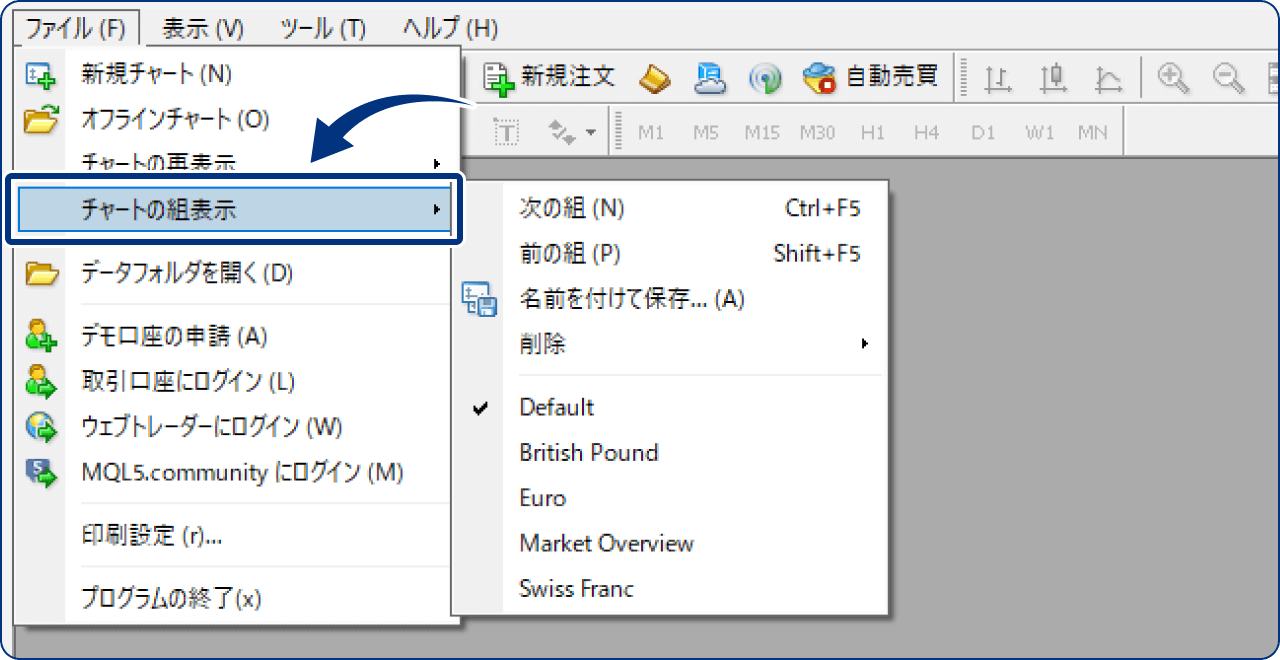Select M30 timeframe
The image size is (1280, 660).
coord(817,132)
